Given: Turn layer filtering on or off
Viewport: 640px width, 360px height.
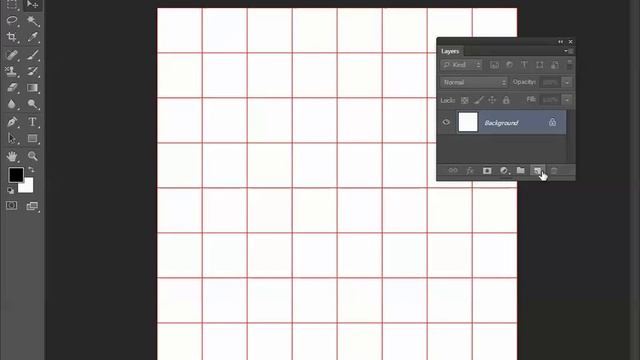Looking at the screenshot, I should pos(569,64).
